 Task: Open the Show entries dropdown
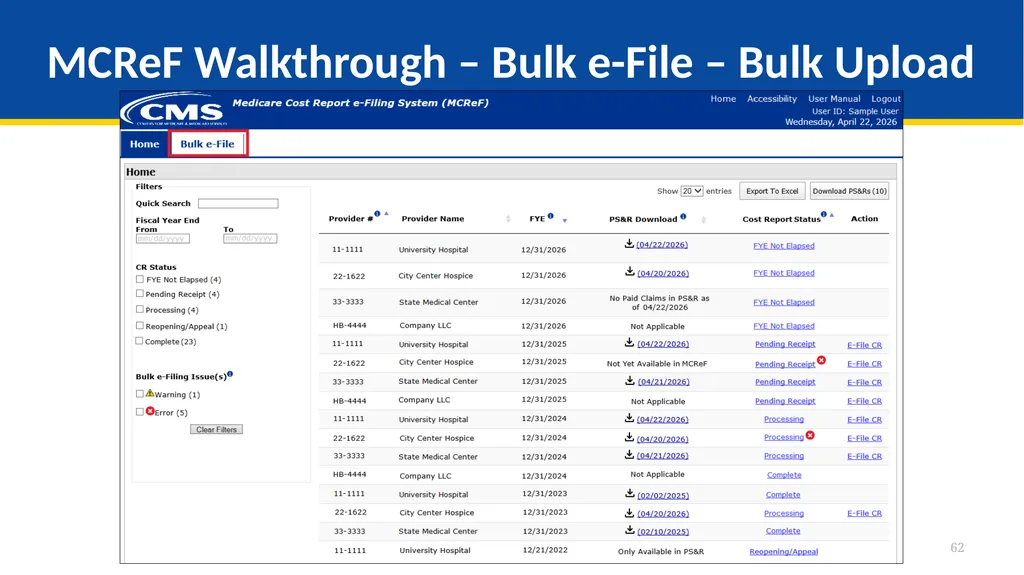tap(692, 191)
